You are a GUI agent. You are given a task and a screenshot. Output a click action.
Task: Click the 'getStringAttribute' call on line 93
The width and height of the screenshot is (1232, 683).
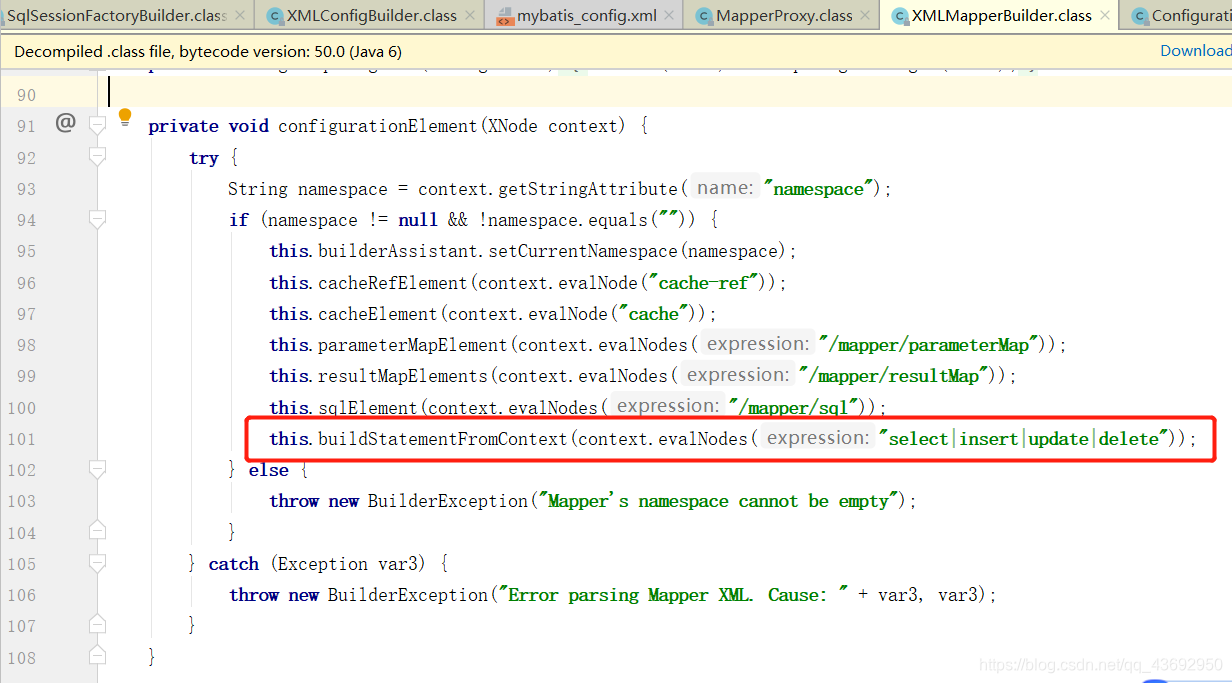point(588,189)
